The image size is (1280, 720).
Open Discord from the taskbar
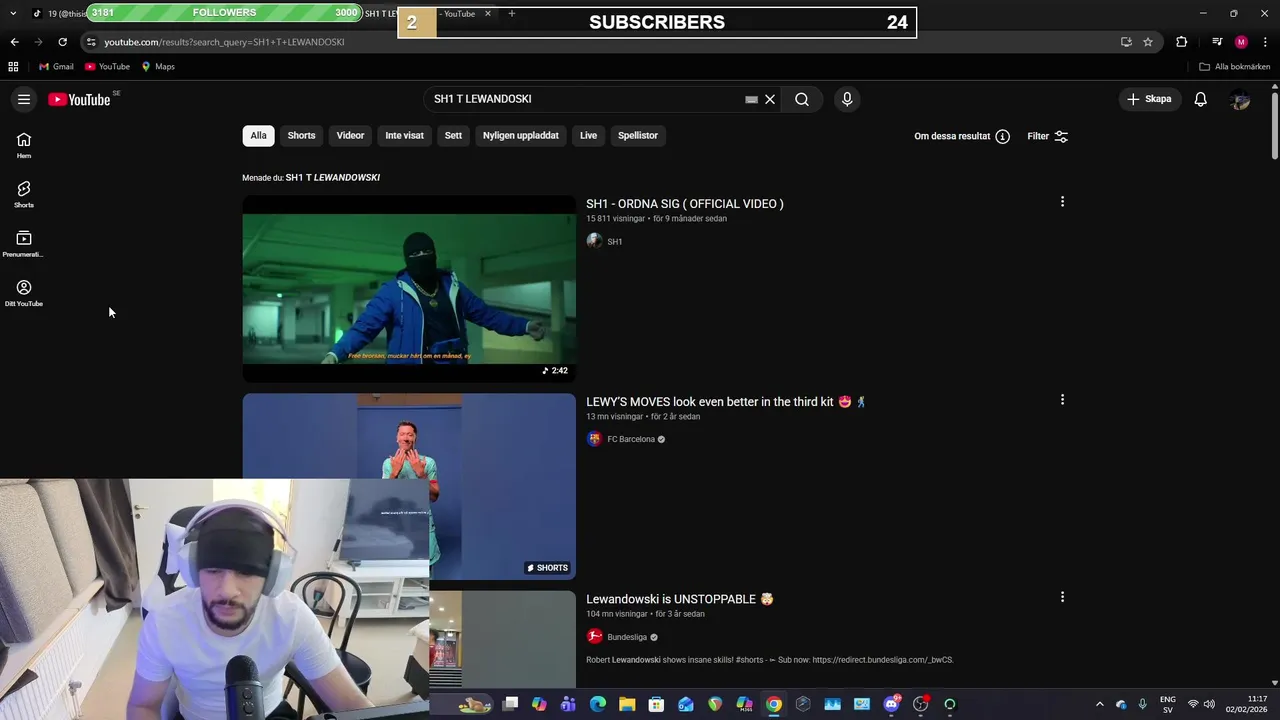pyautogui.click(x=891, y=704)
